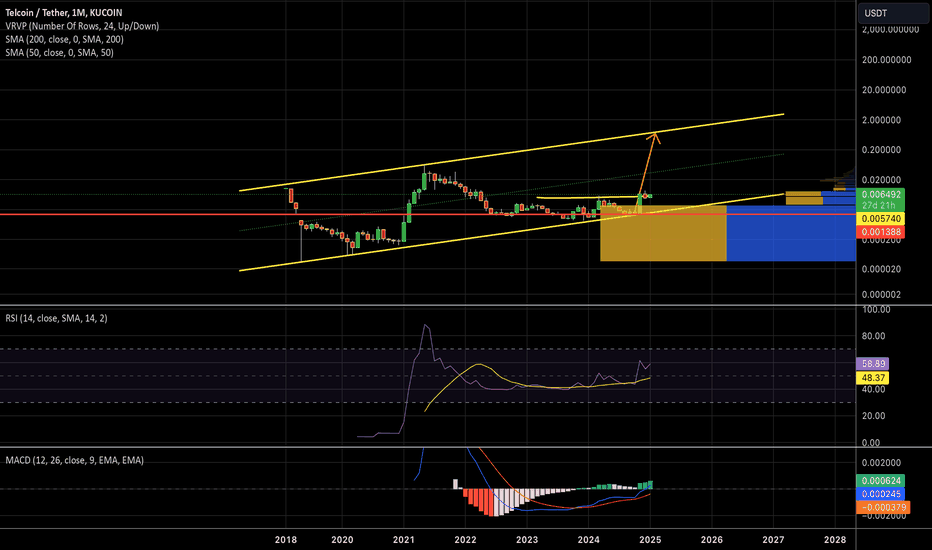
Task: Click the orange -0.000379 MACD tag
Action: point(883,507)
